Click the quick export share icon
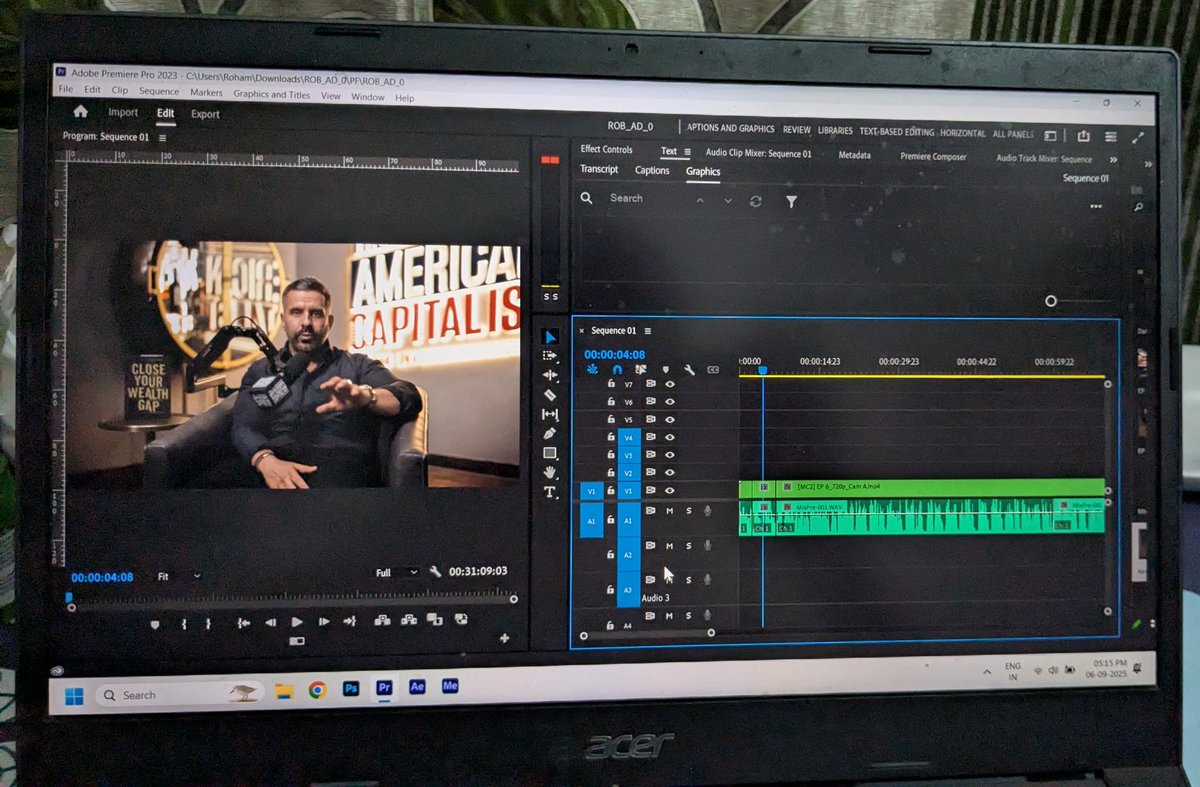 point(1083,136)
